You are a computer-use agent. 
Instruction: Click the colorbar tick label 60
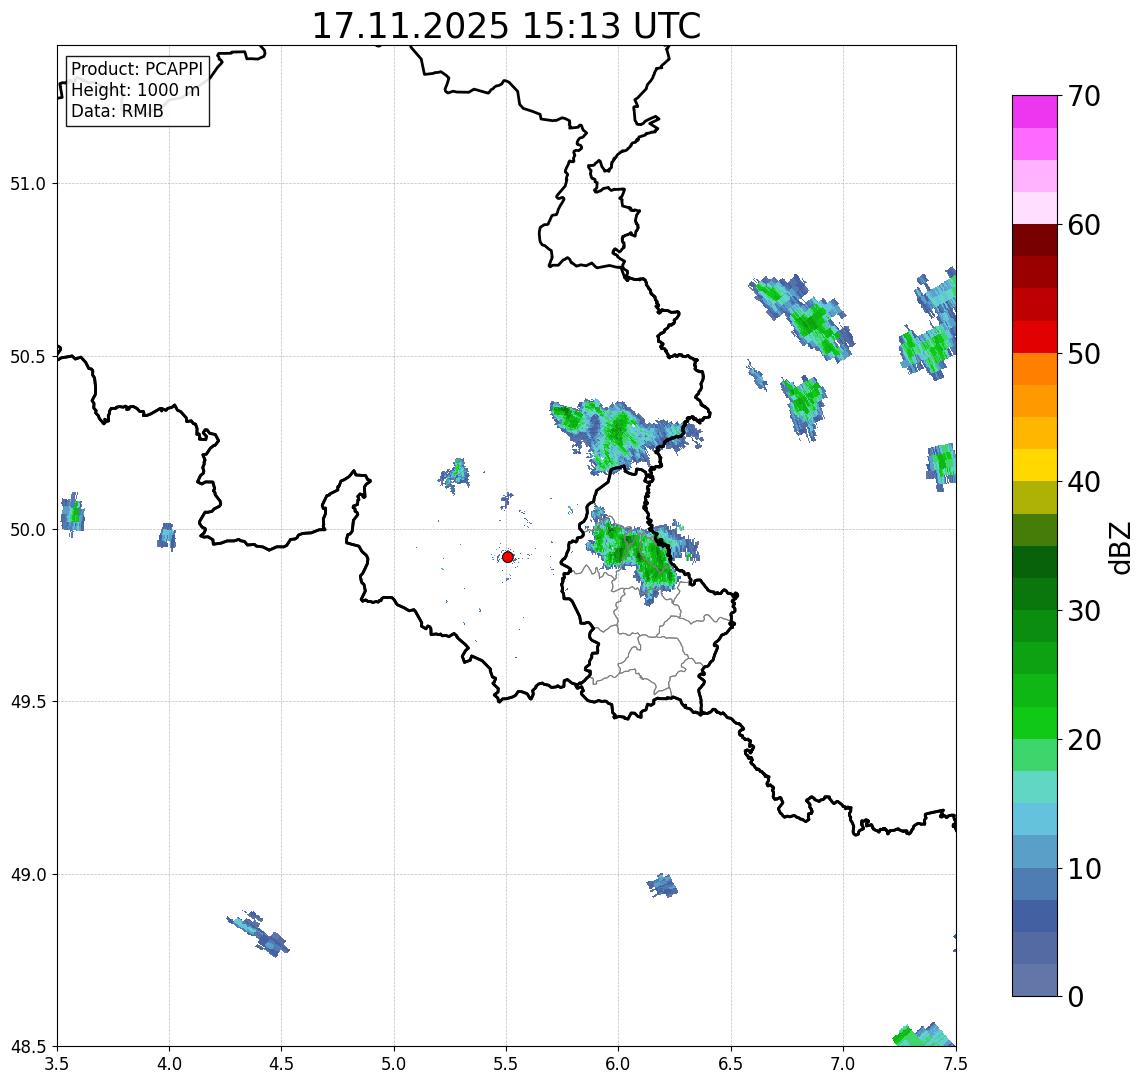1084,226
